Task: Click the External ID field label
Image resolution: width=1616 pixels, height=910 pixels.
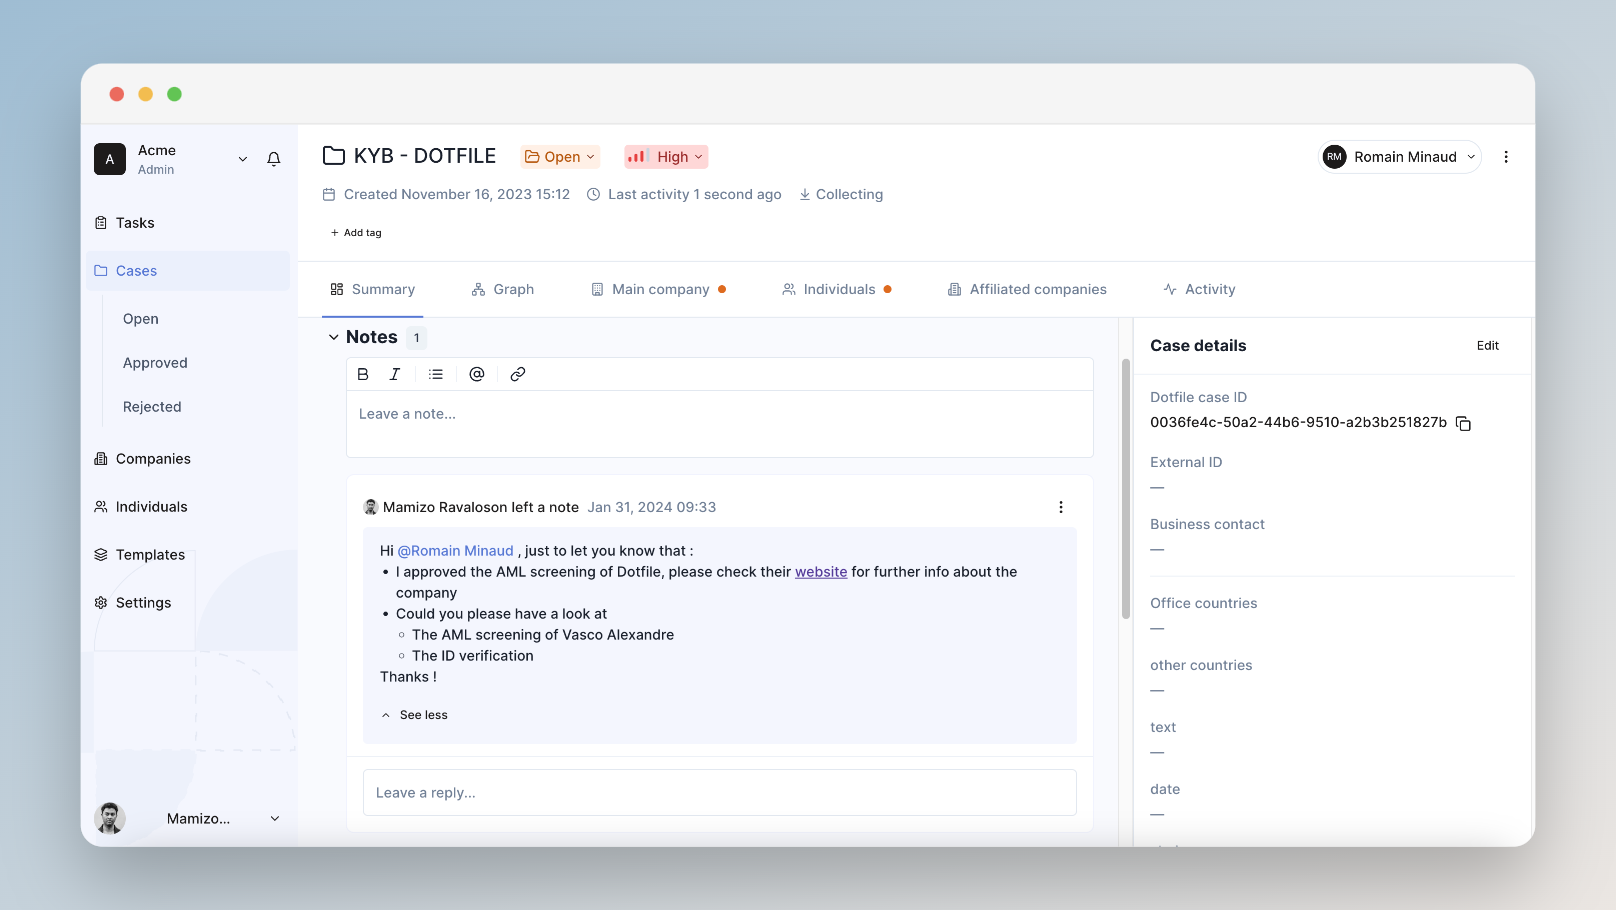Action: 1186,462
